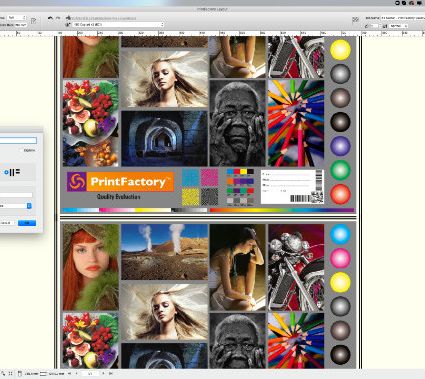This screenshot has height=379, width=425.
Task: Click the geyser landscape photo in the lower chart
Action: coord(165,252)
